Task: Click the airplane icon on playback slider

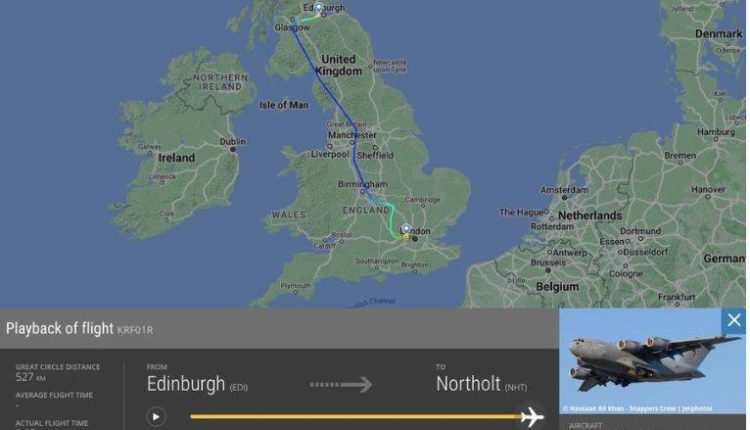Action: [x=532, y=417]
